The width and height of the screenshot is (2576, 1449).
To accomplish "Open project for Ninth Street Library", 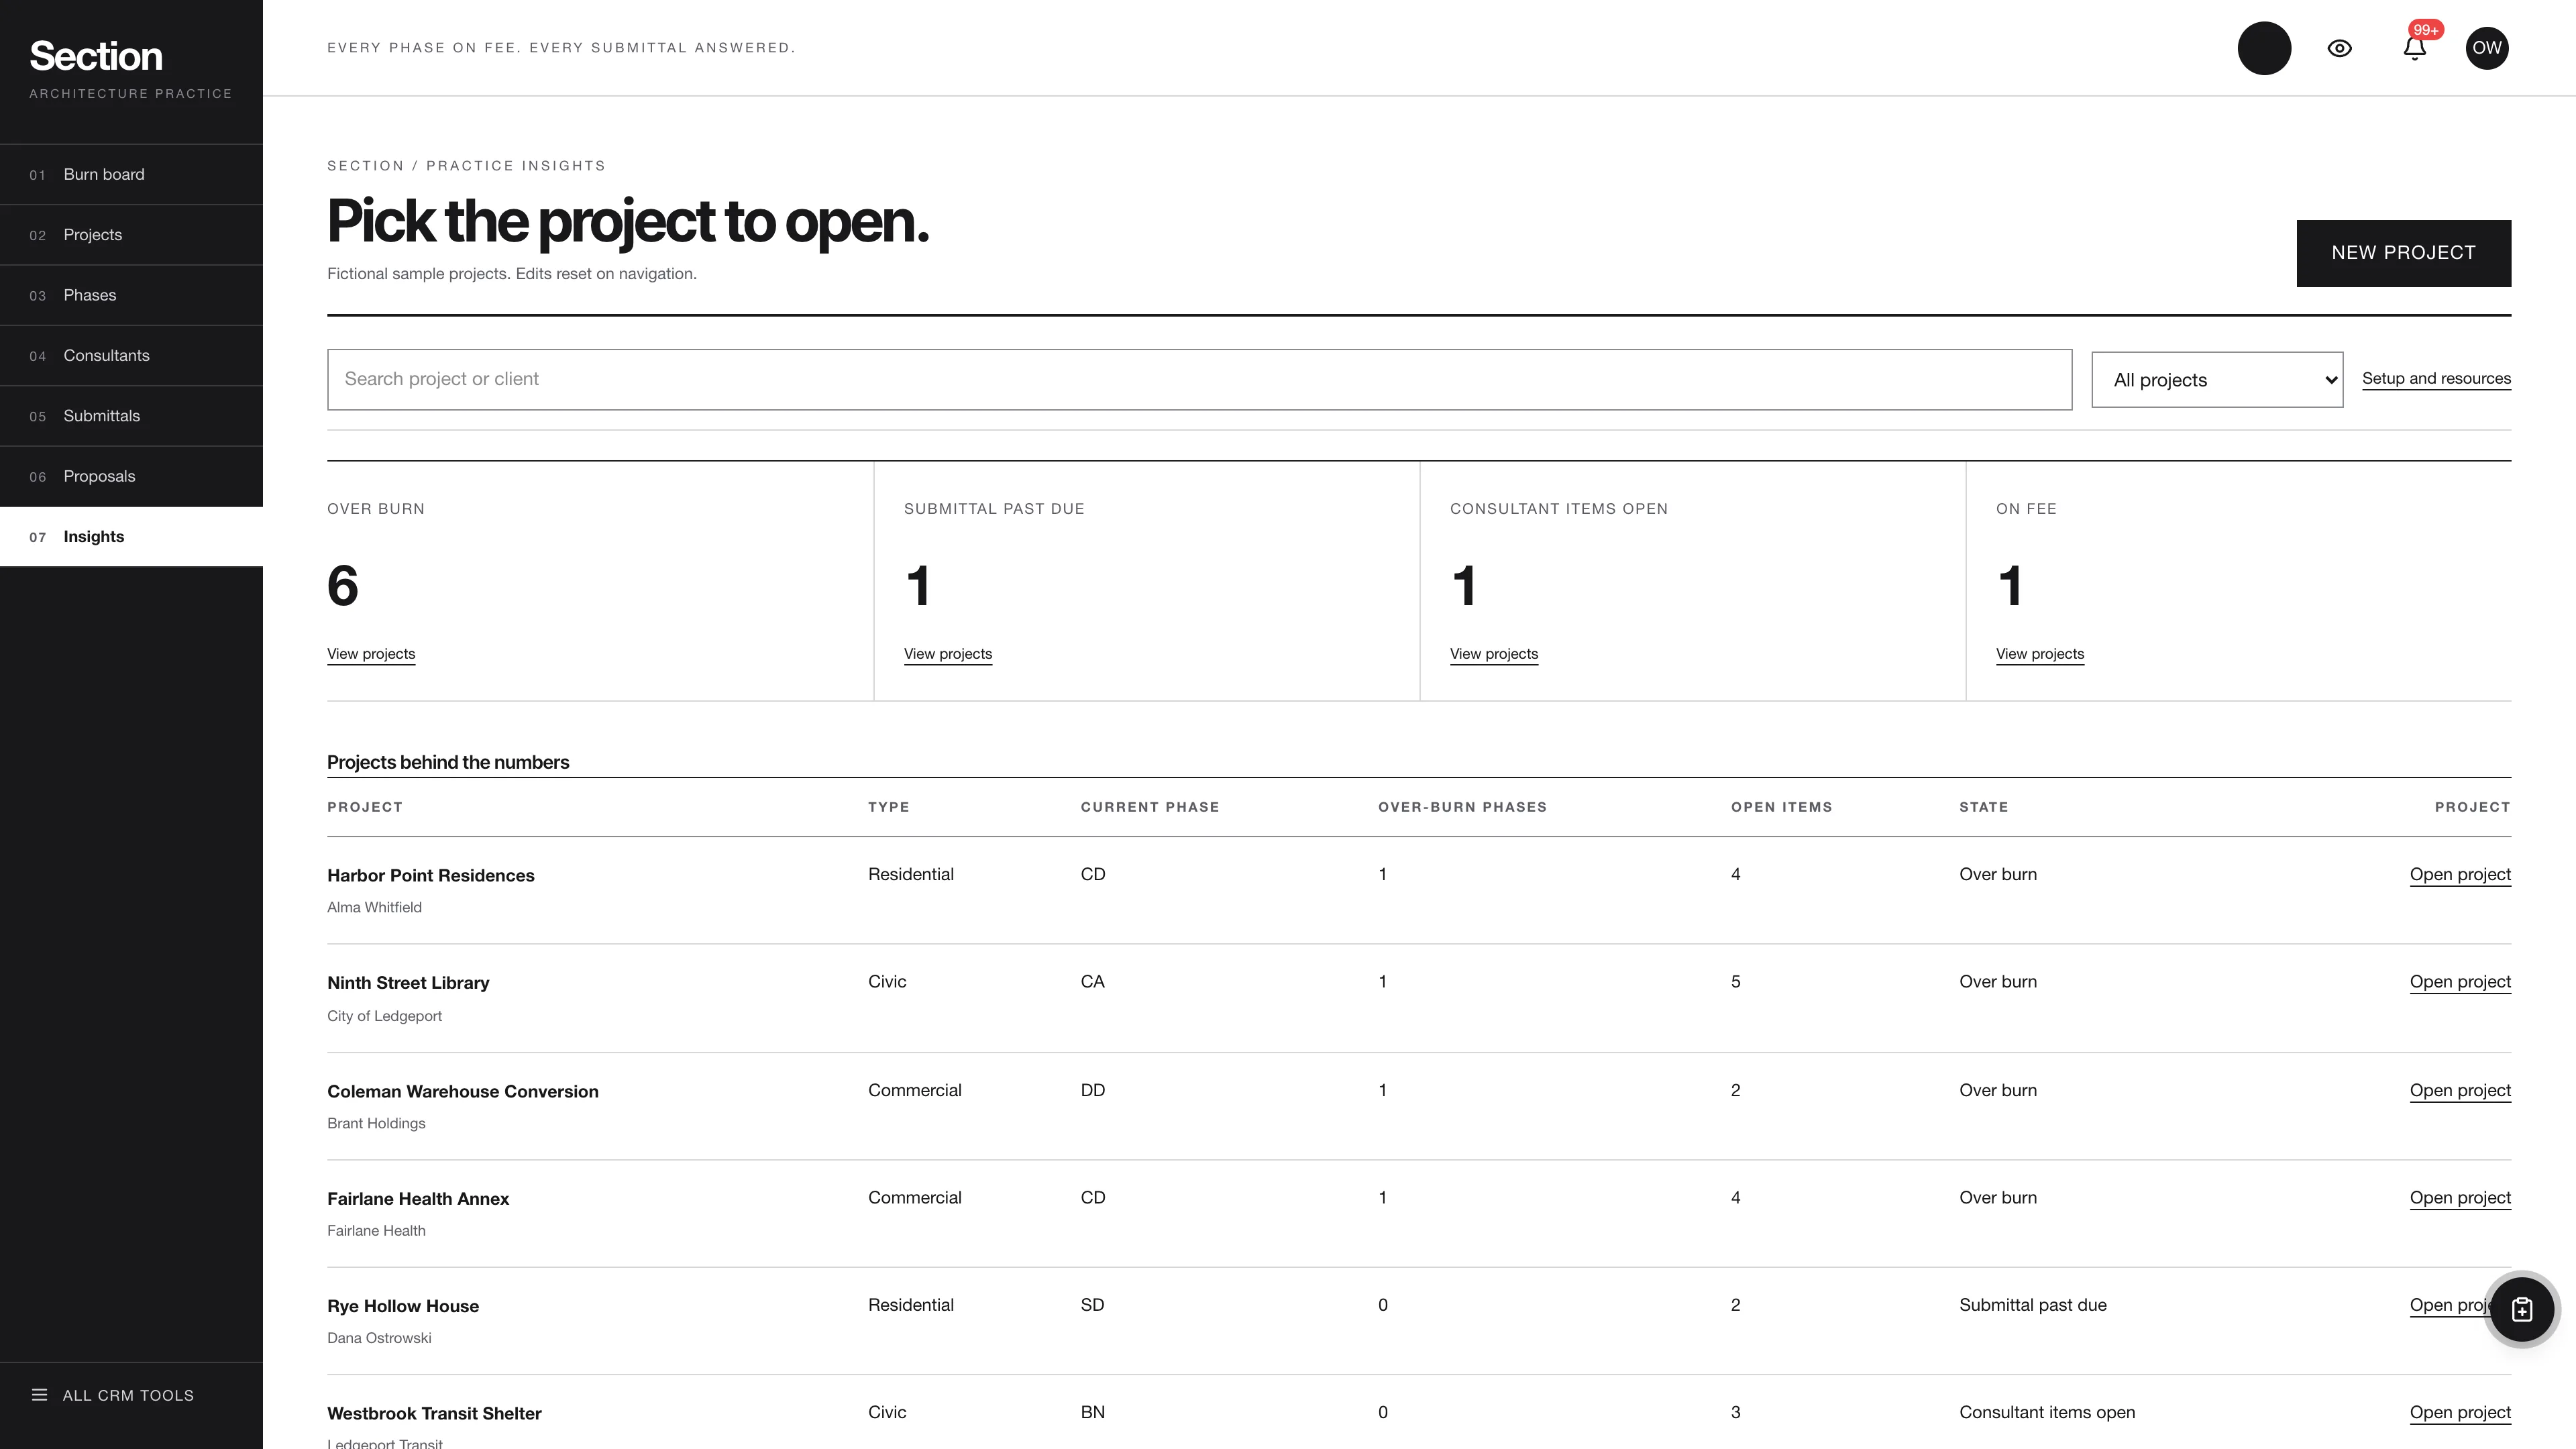I will [2460, 982].
